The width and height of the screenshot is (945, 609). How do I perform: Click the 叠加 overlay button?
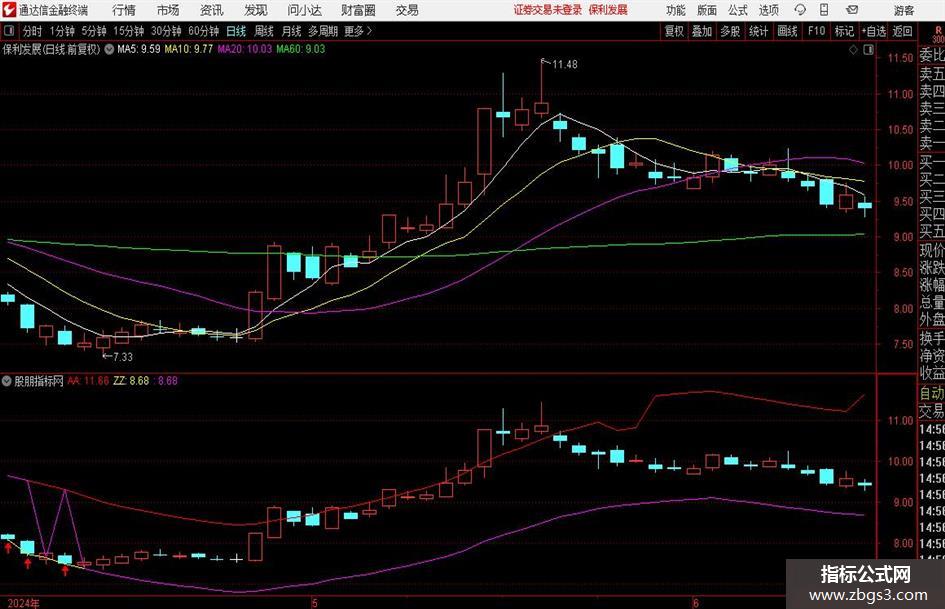coord(702,31)
